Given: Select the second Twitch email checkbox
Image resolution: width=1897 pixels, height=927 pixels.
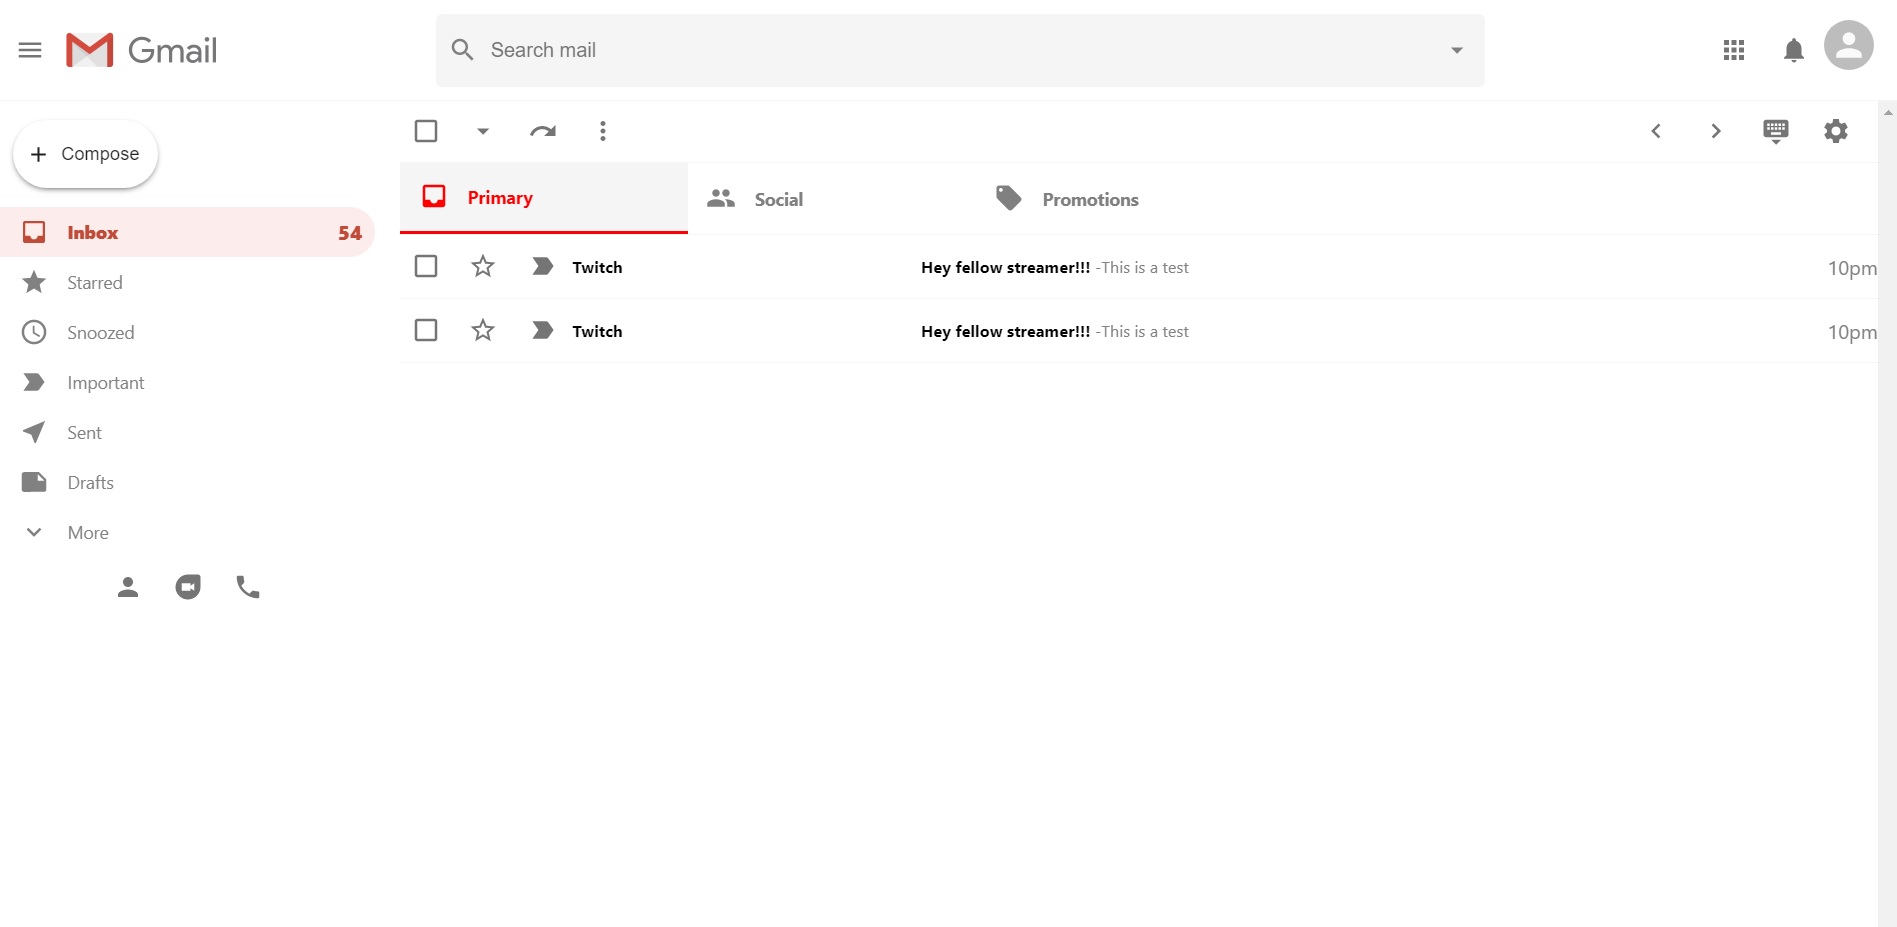Looking at the screenshot, I should pos(425,330).
